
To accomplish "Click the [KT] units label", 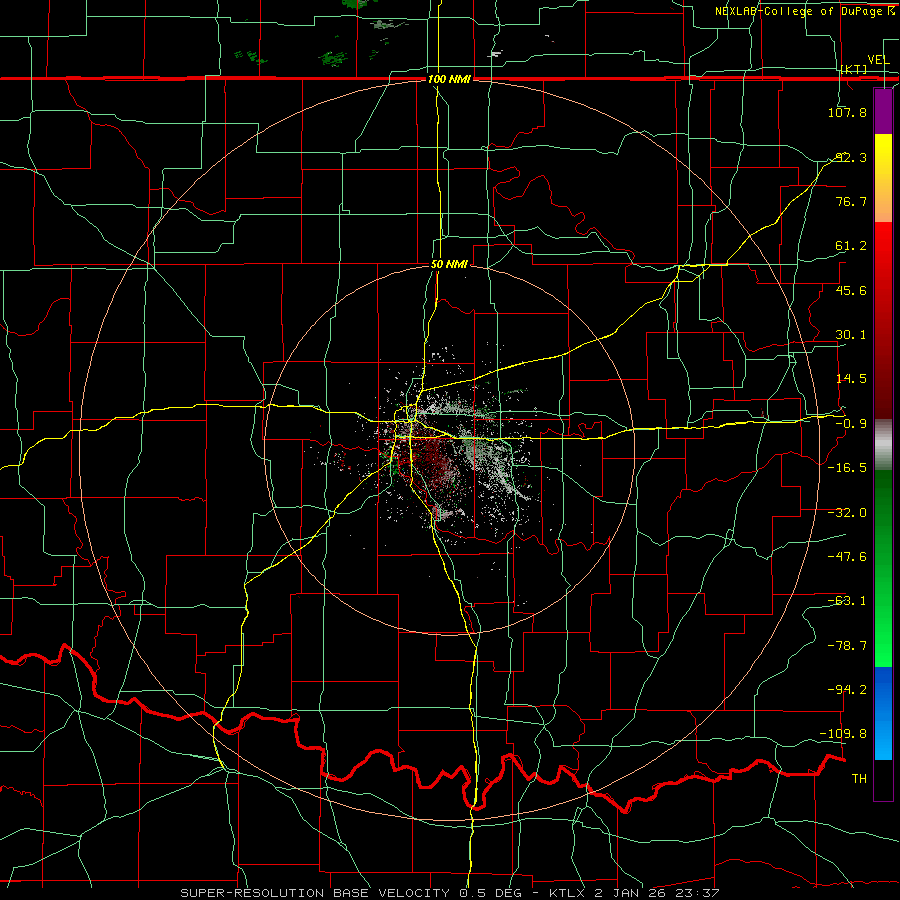I will (853, 69).
